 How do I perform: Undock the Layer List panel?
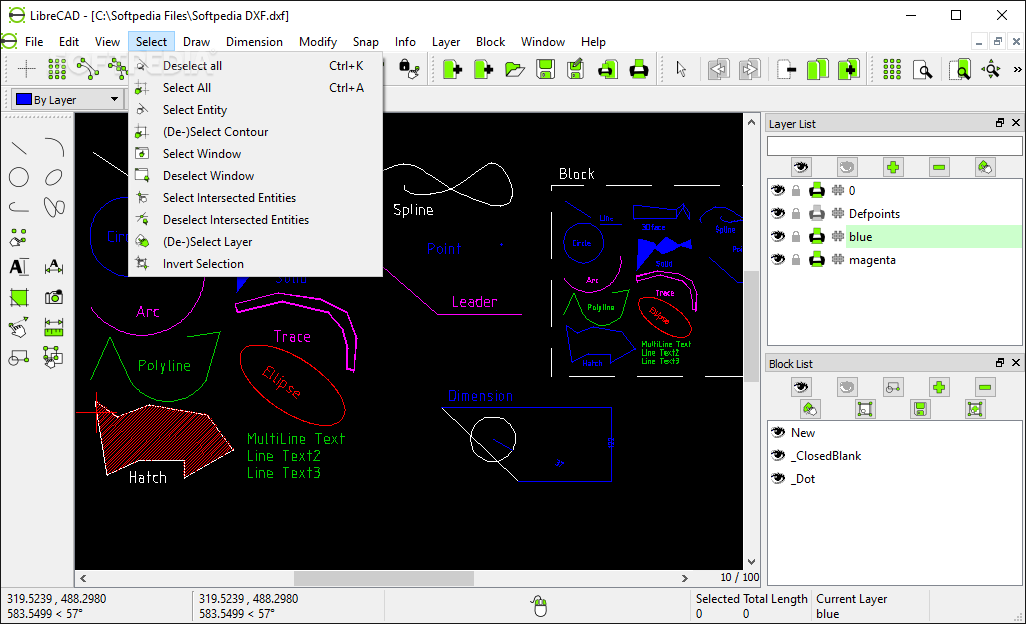coord(1000,123)
